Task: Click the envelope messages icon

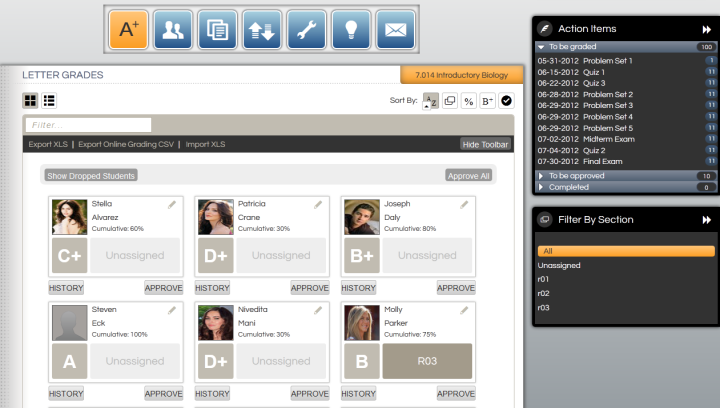Action: tap(397, 29)
